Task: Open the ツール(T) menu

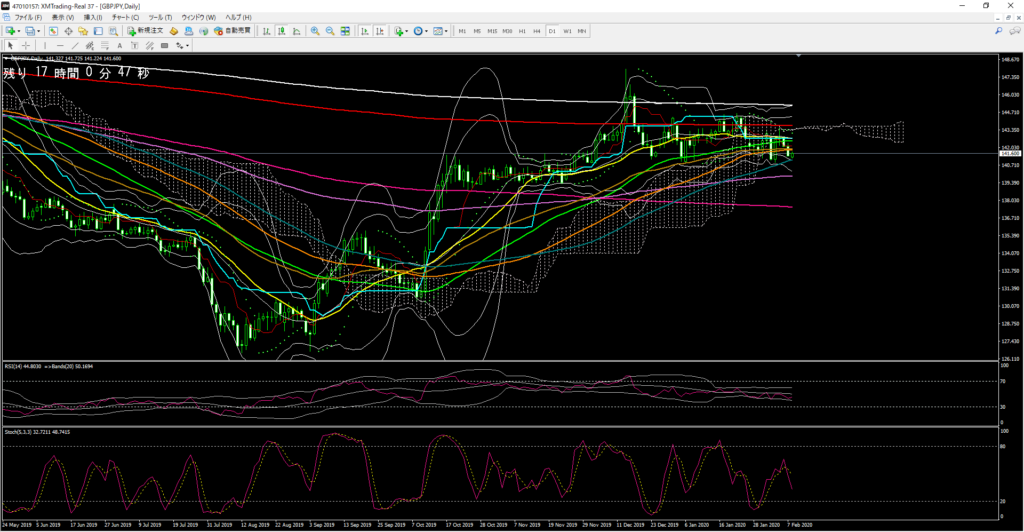Action: [160, 18]
